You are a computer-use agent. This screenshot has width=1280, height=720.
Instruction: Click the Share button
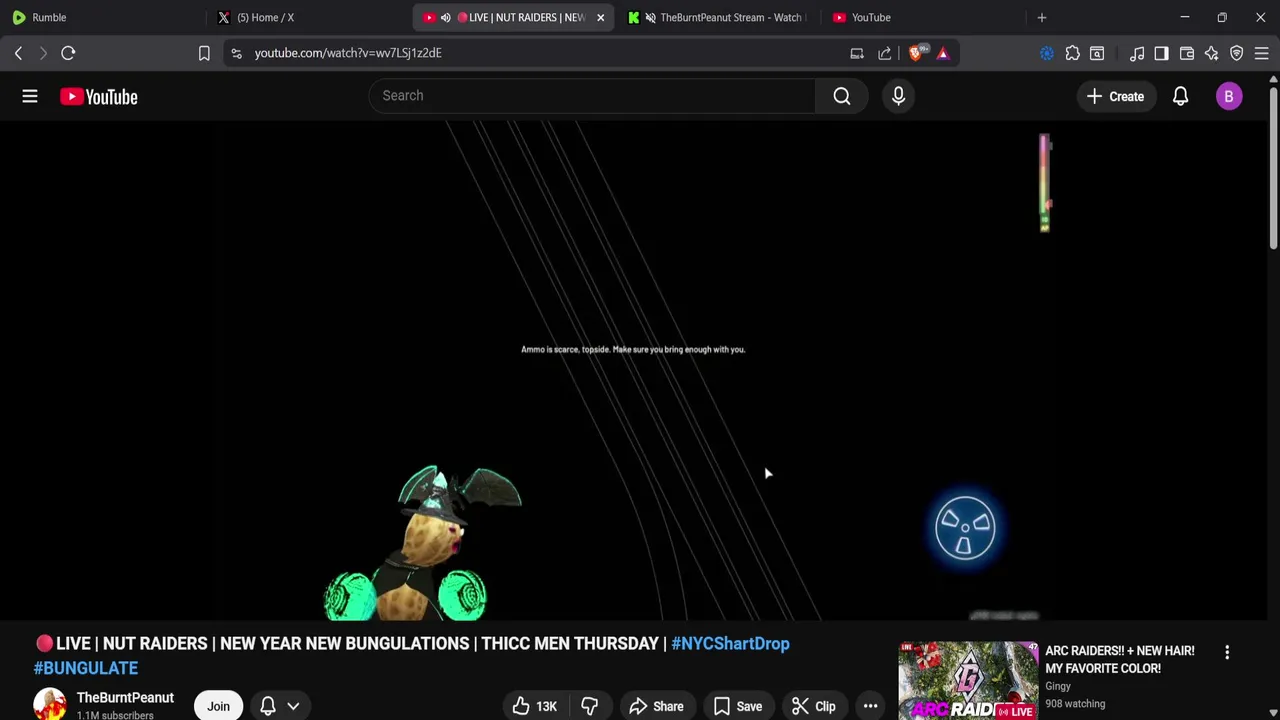(x=656, y=706)
